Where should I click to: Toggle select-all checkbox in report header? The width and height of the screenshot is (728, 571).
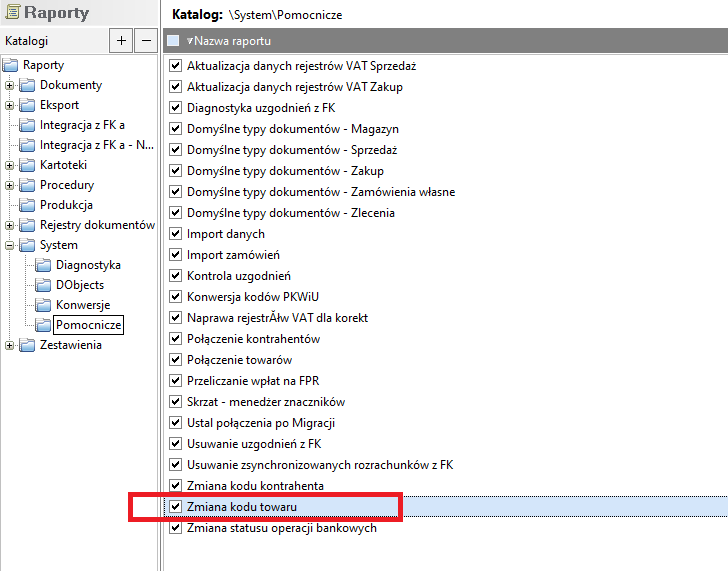(x=174, y=41)
